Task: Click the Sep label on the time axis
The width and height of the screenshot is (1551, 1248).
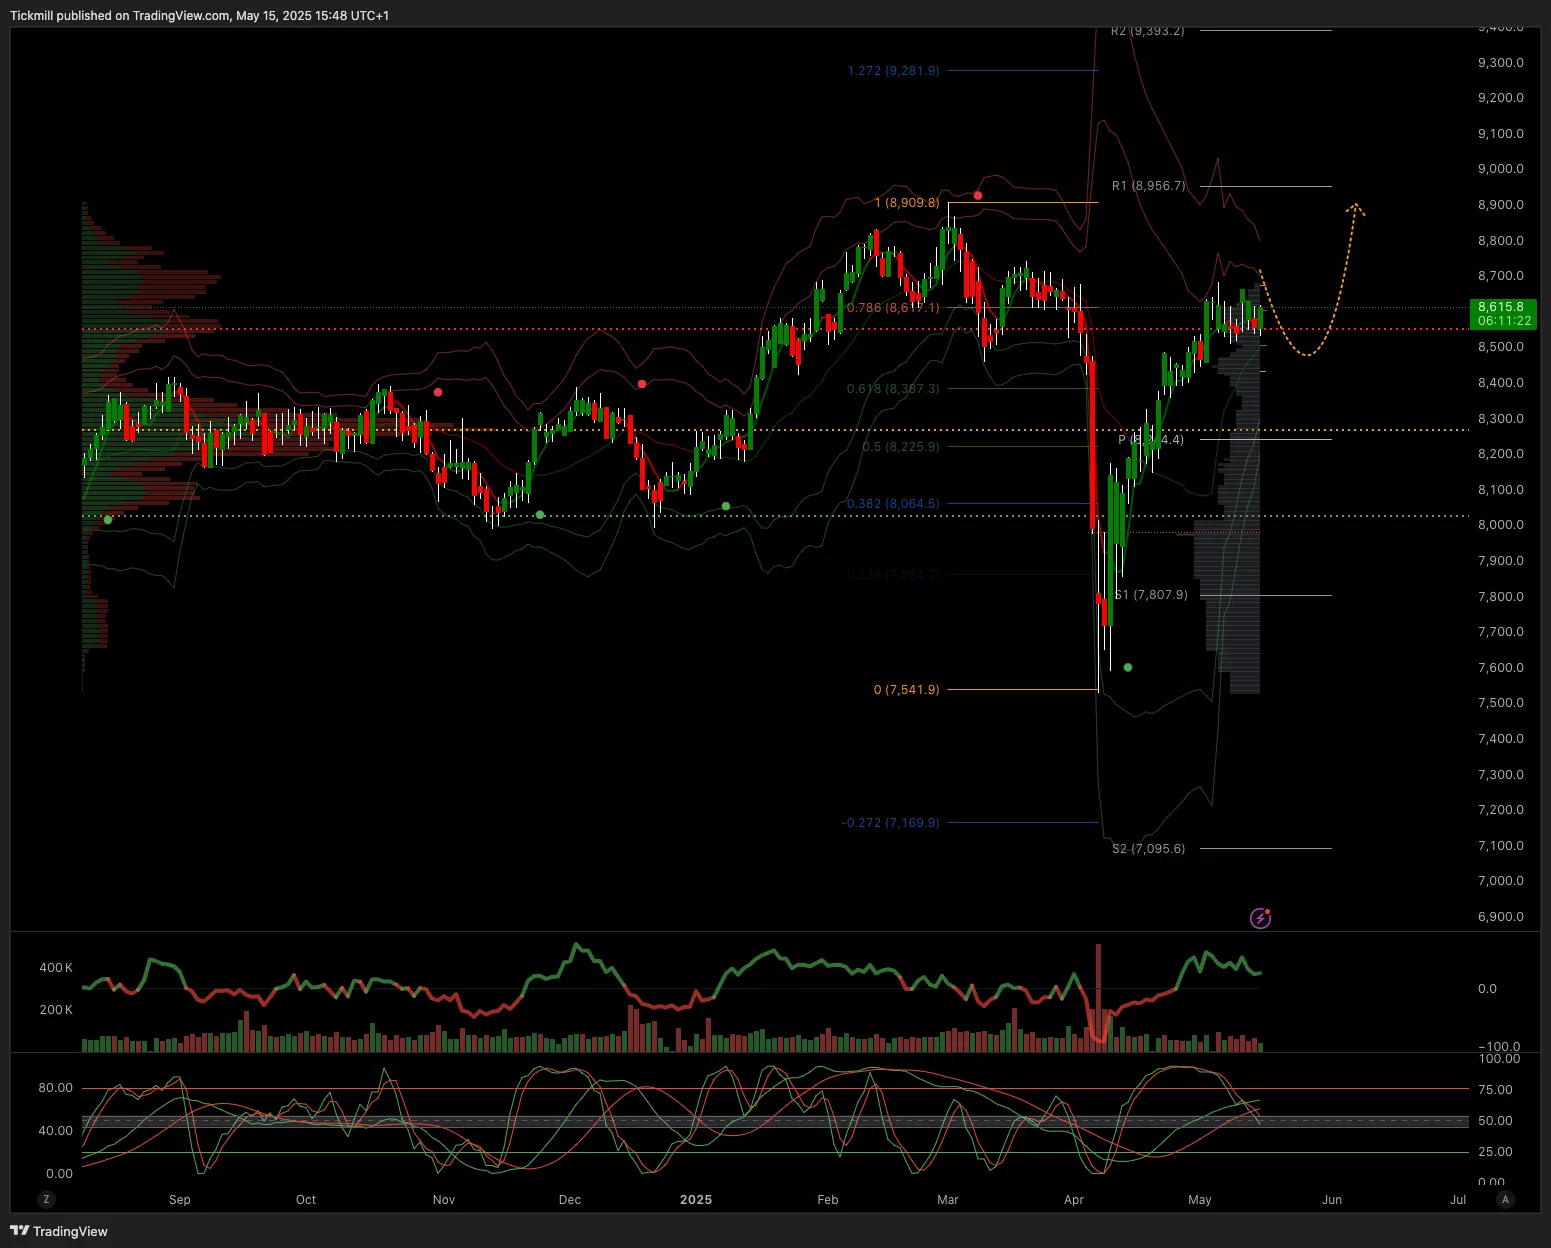Action: click(x=180, y=1200)
